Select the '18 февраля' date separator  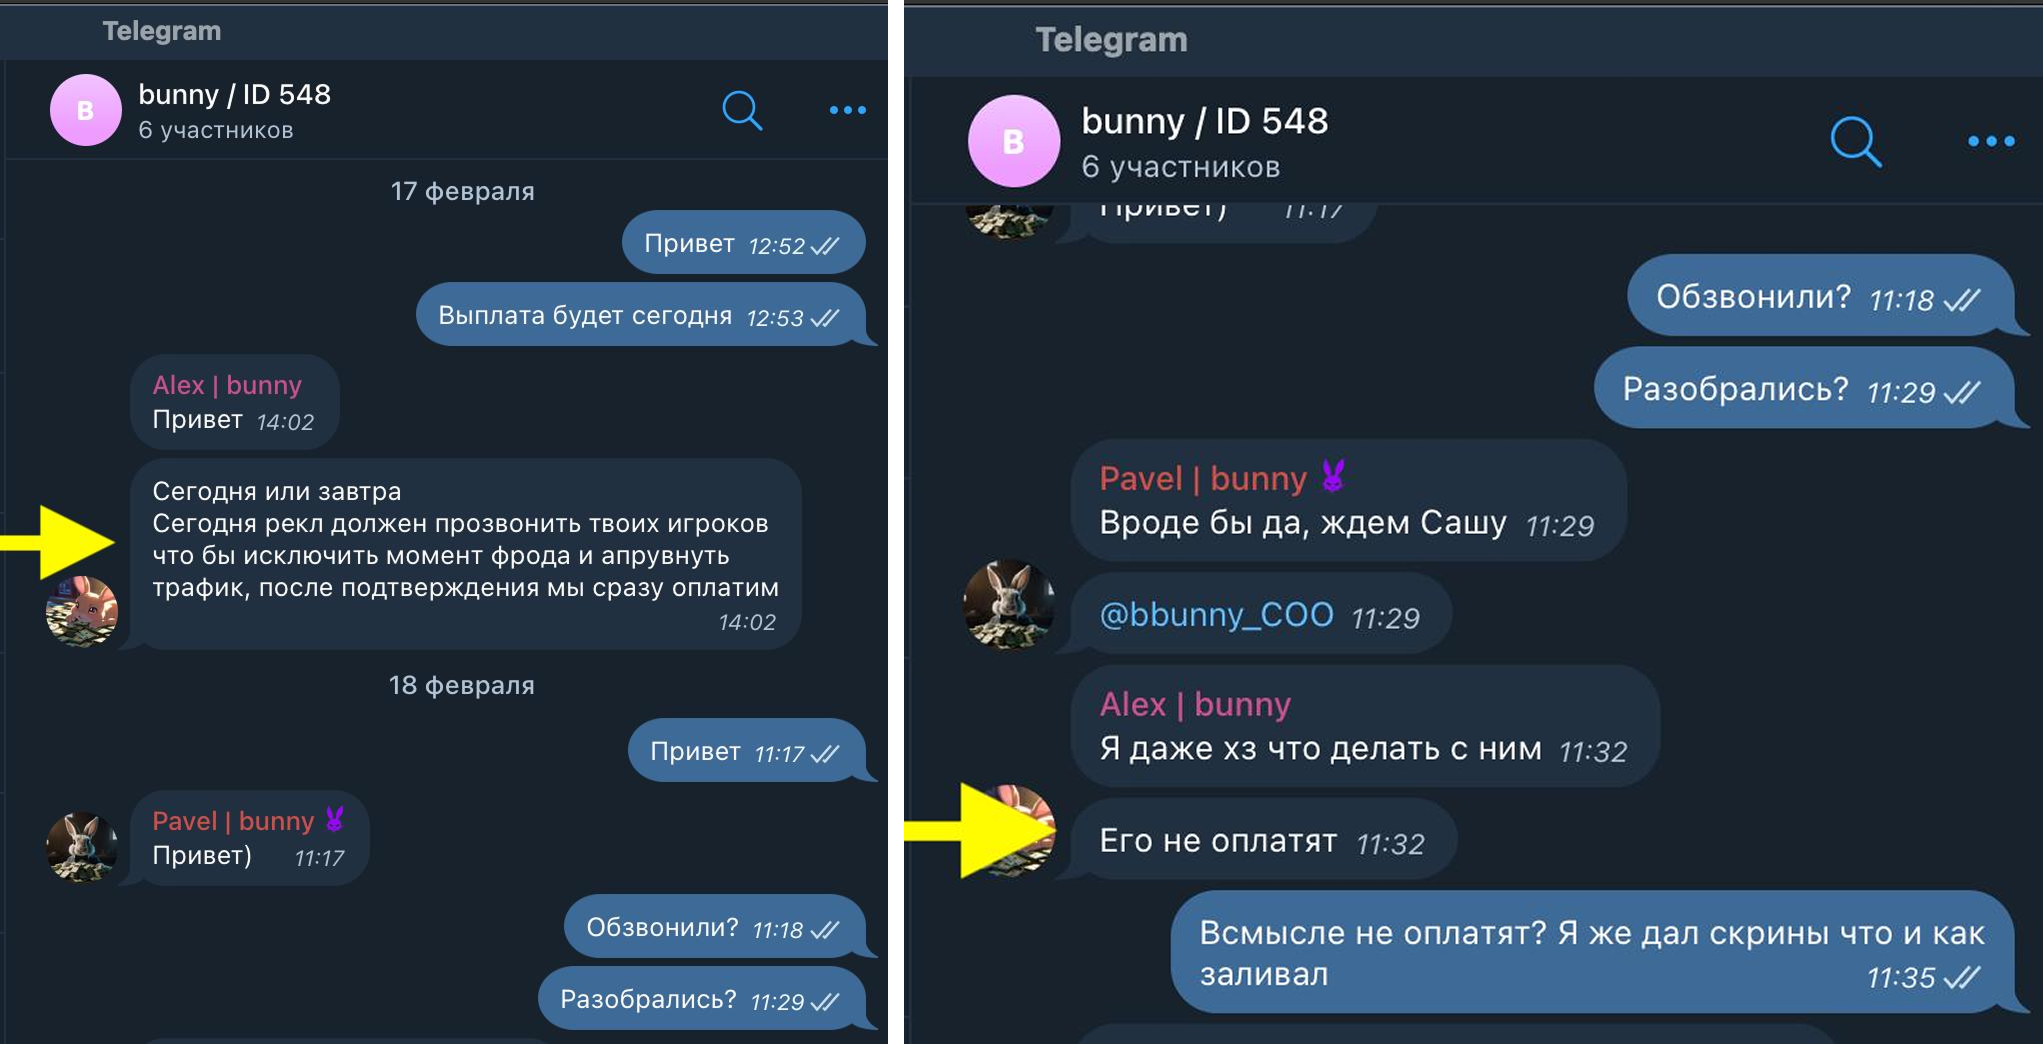click(462, 685)
